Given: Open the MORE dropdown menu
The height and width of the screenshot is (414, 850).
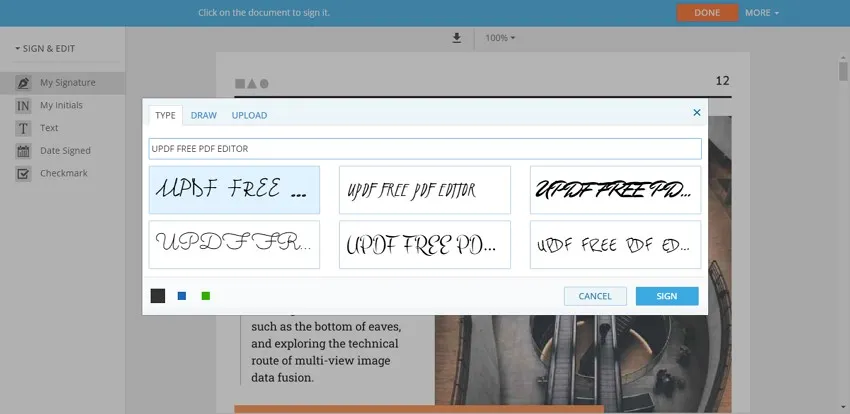Looking at the screenshot, I should [762, 12].
